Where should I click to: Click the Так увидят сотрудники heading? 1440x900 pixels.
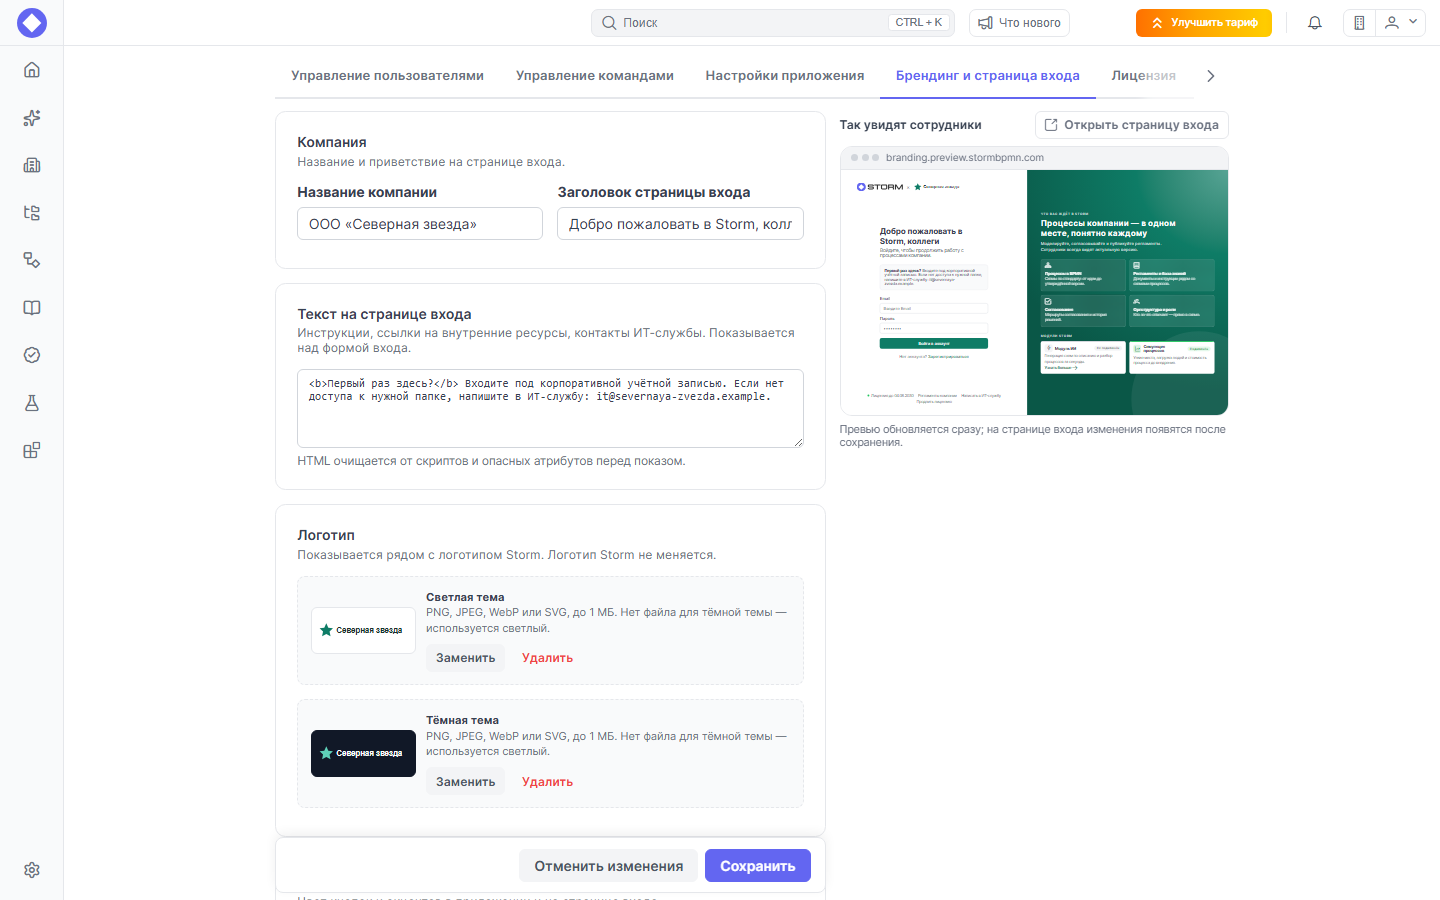(910, 125)
